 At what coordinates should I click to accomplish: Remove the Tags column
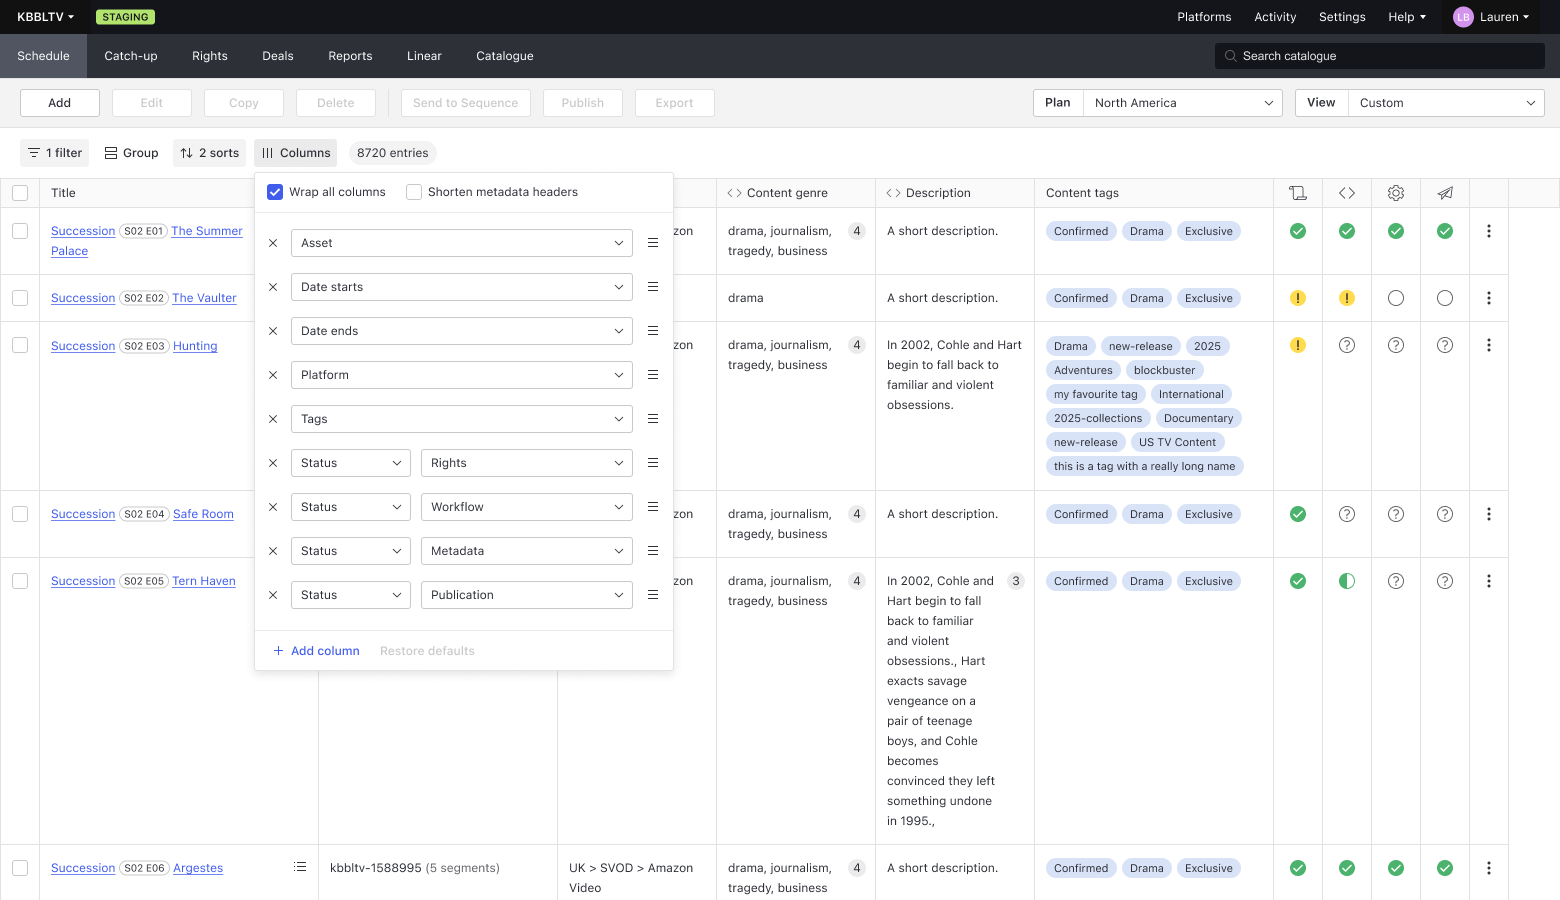point(273,419)
